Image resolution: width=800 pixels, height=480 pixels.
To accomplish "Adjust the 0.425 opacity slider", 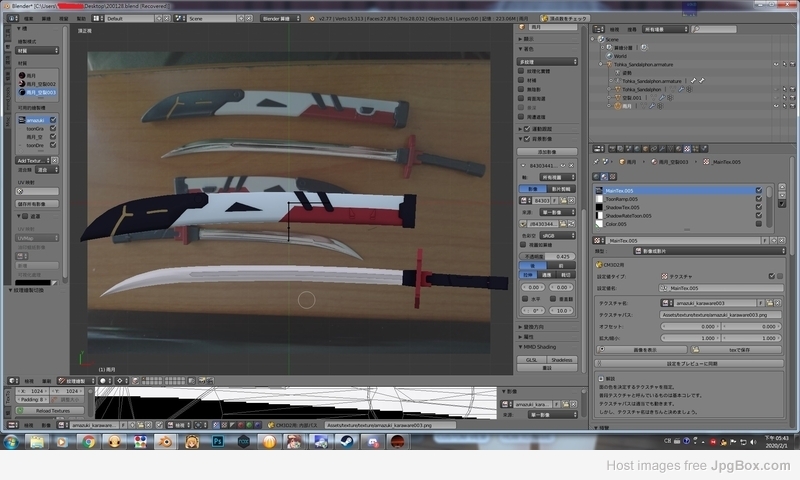I will click(x=547, y=256).
